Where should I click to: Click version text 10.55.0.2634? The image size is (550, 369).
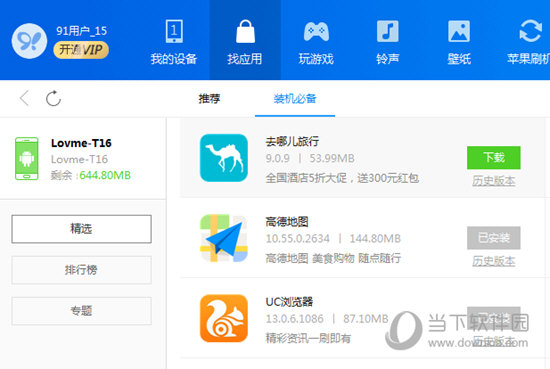pyautogui.click(x=297, y=239)
